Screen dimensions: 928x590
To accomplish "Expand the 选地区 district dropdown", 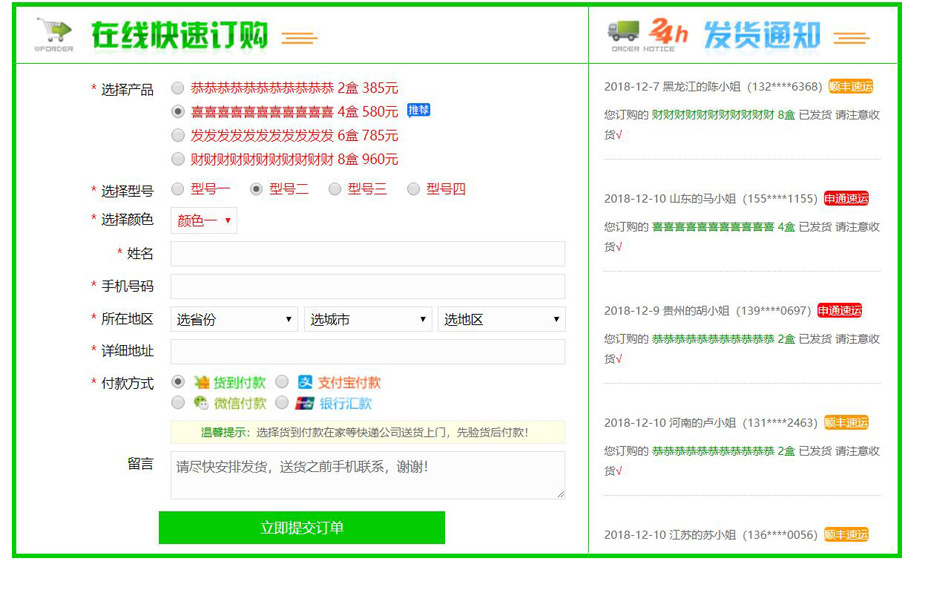I will (501, 319).
